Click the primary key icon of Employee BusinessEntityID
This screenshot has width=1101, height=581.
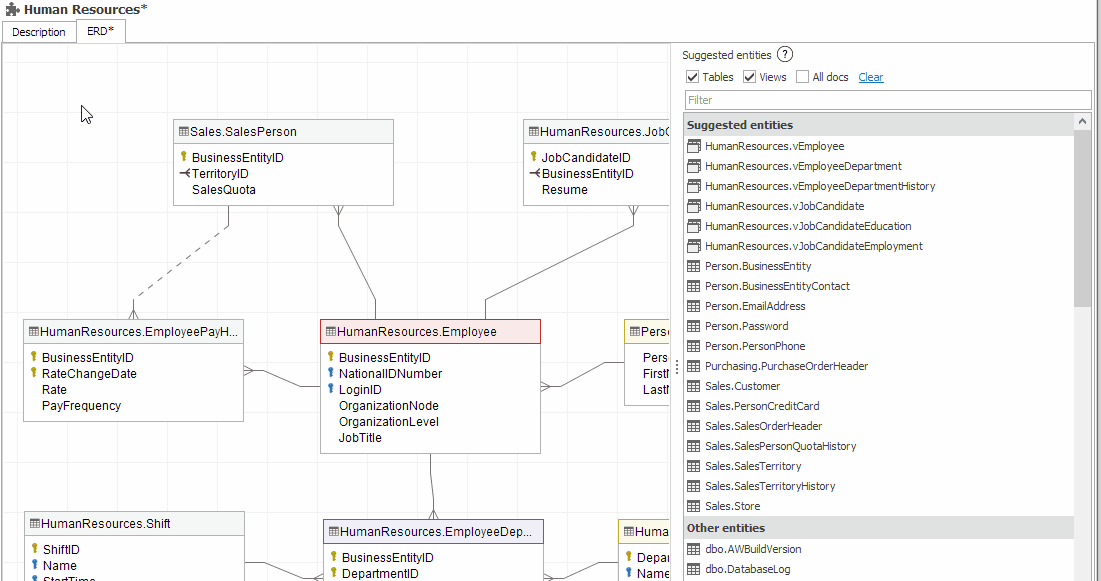330,357
